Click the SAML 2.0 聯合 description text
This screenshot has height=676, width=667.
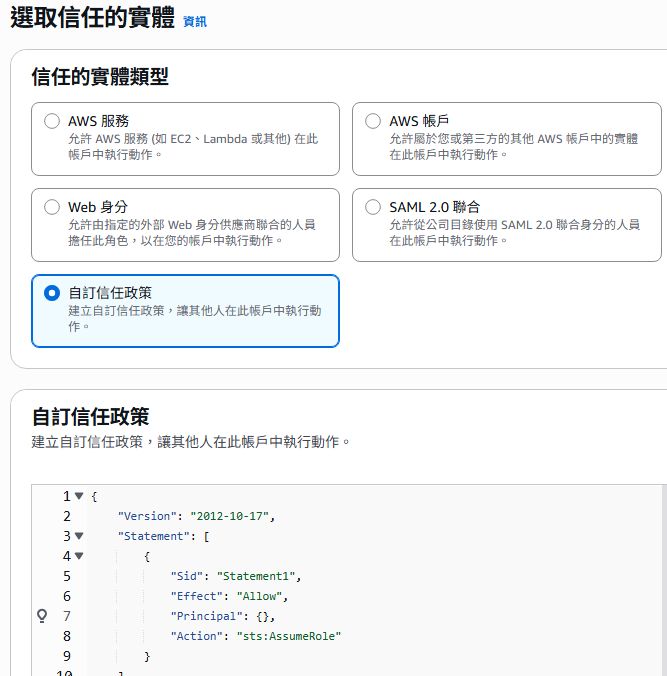click(514, 232)
